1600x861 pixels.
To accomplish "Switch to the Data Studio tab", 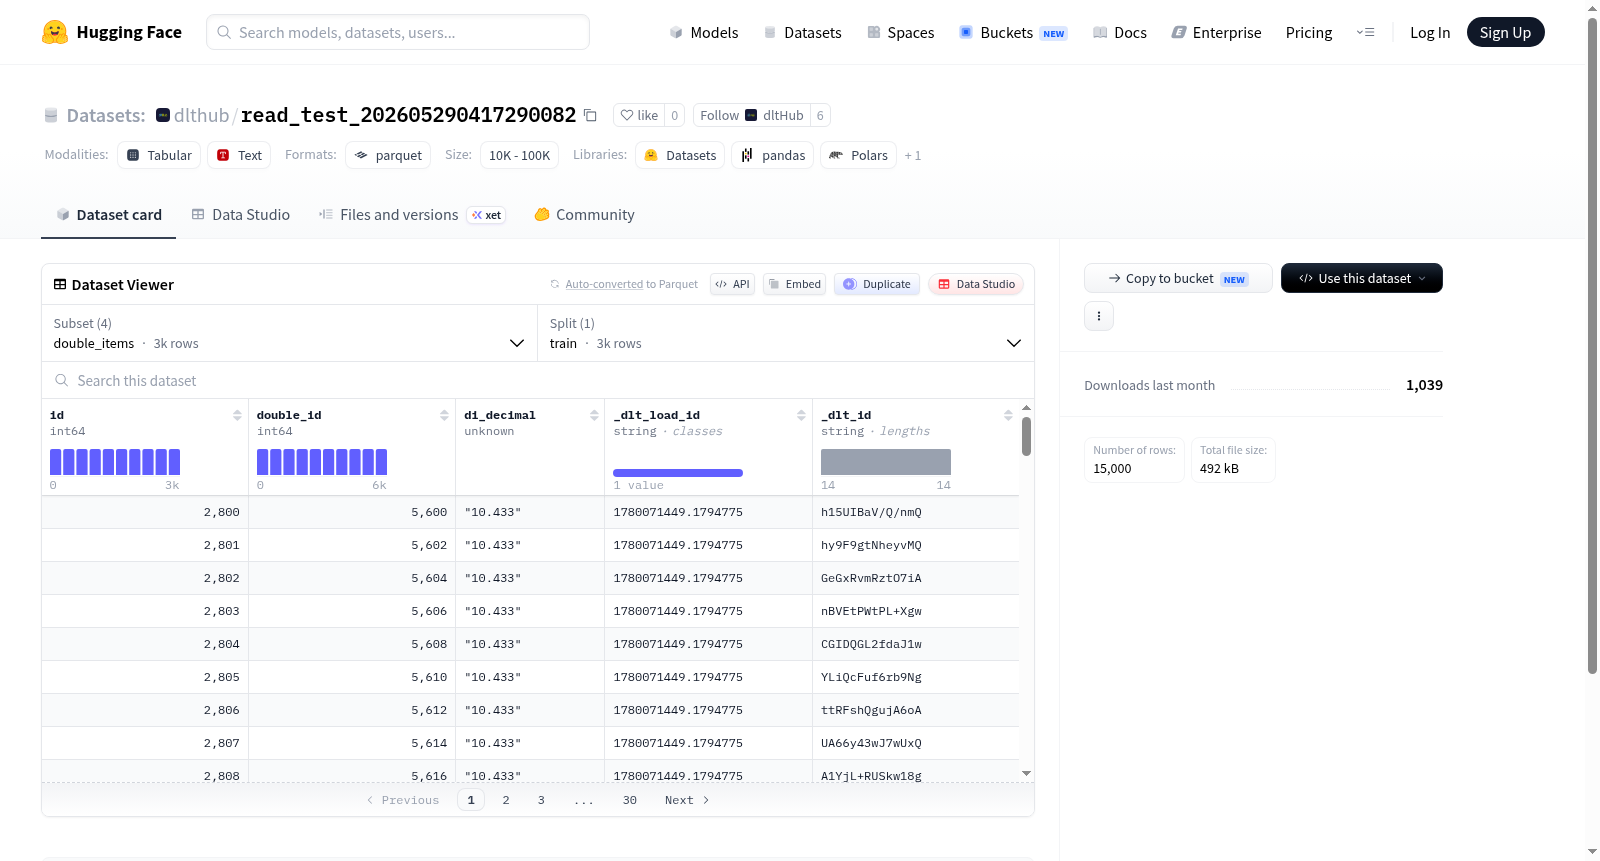I will (x=241, y=215).
